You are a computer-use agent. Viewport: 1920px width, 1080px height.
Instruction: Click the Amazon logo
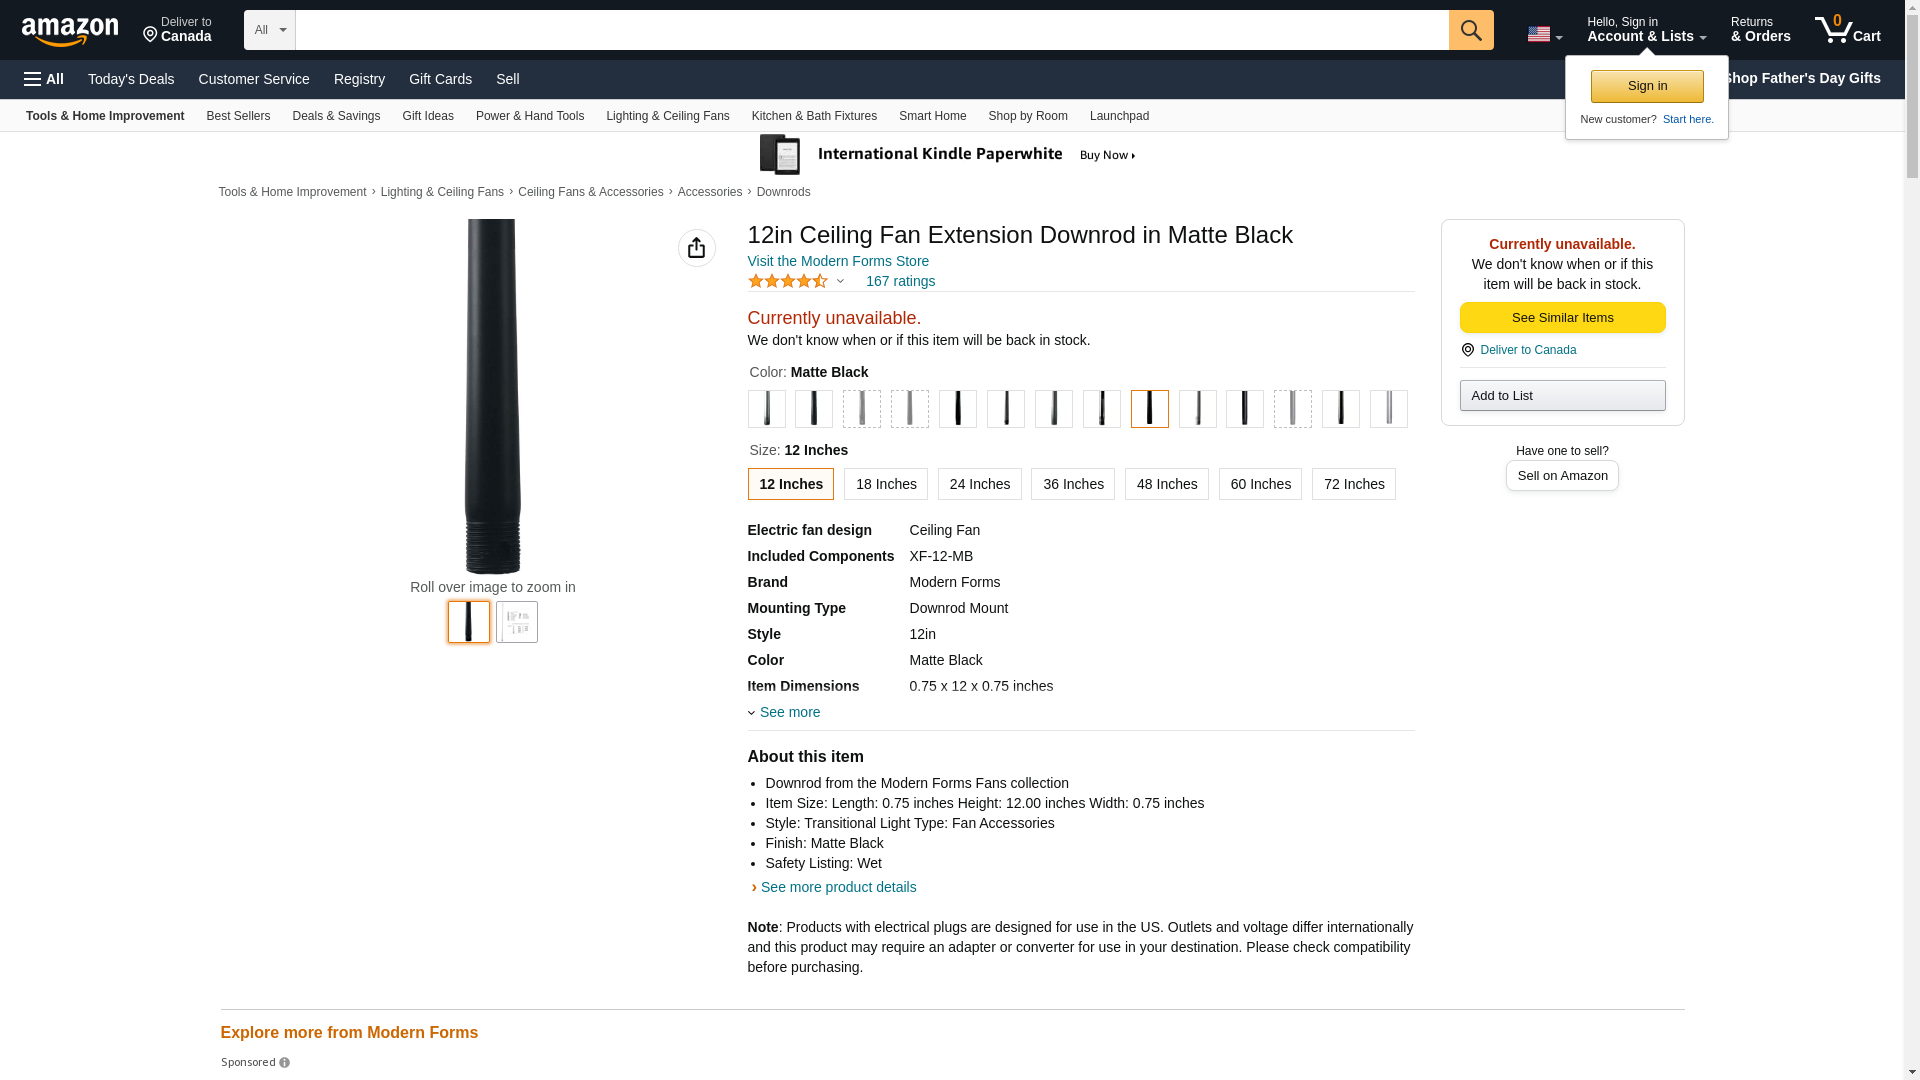(70, 31)
